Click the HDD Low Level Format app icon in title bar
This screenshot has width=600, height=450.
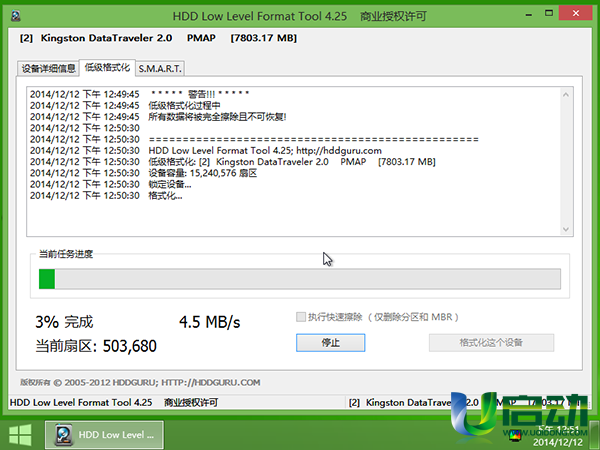point(16,16)
